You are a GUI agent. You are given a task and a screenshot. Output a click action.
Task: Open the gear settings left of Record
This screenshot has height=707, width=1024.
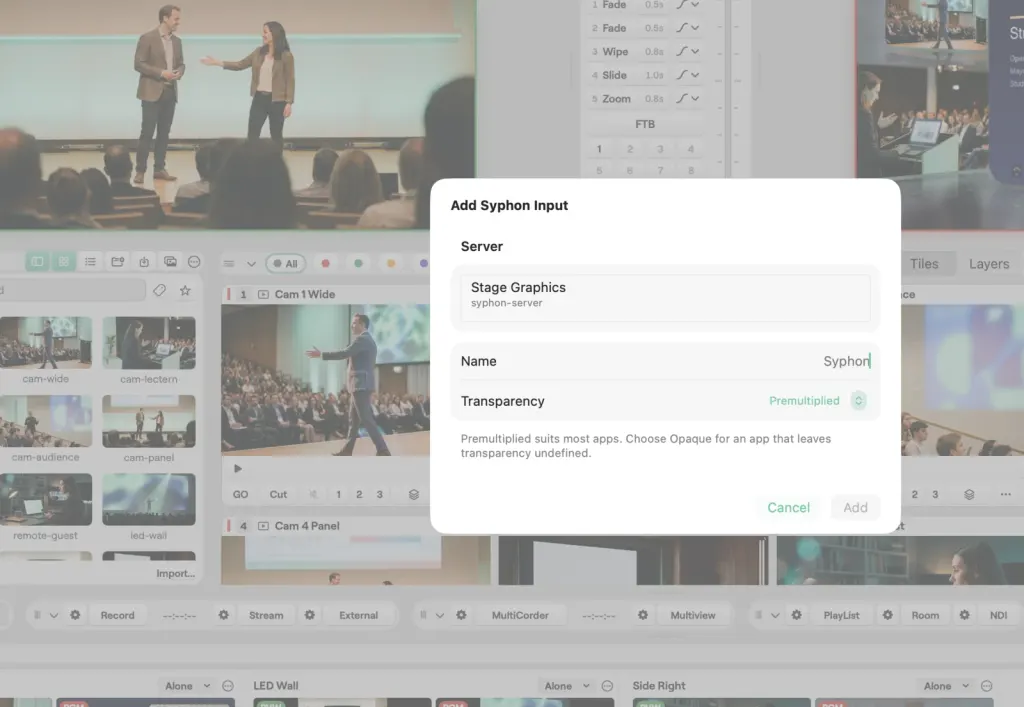75,615
